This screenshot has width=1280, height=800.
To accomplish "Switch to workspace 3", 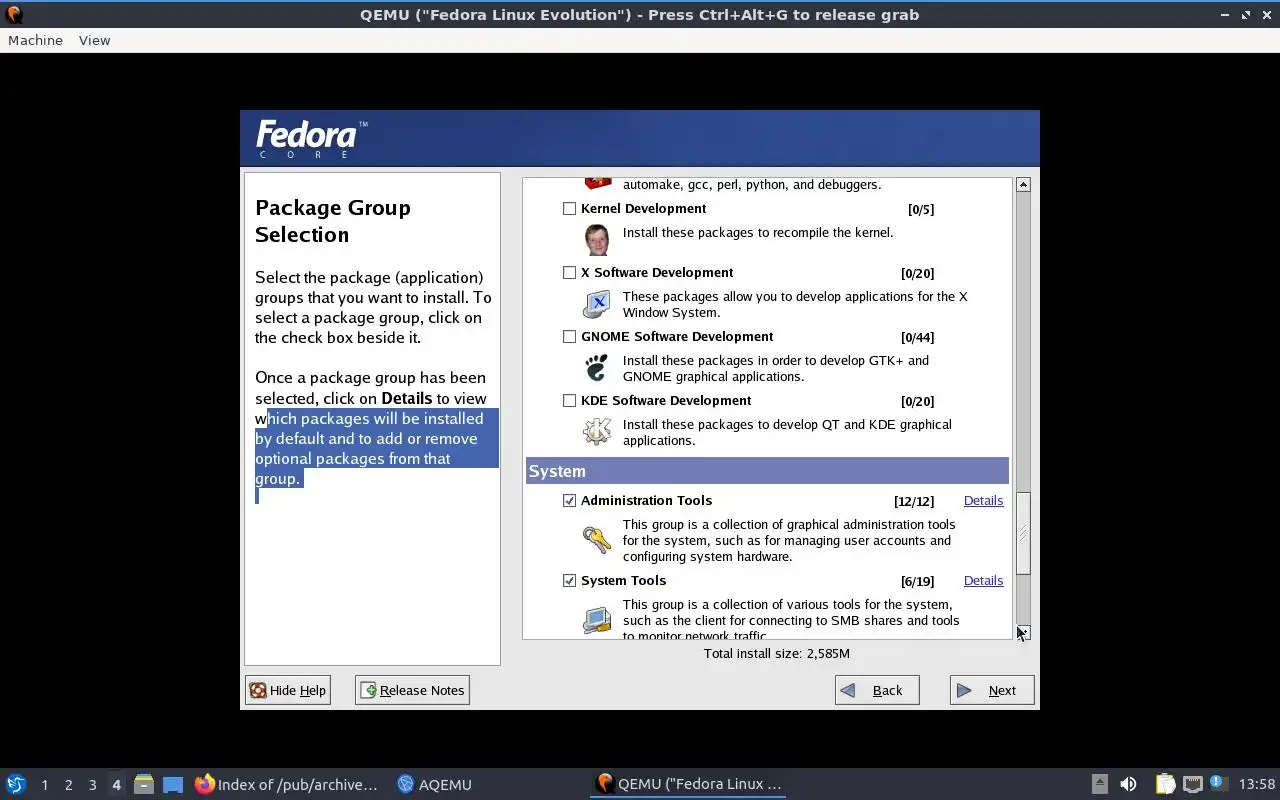I will (92, 785).
